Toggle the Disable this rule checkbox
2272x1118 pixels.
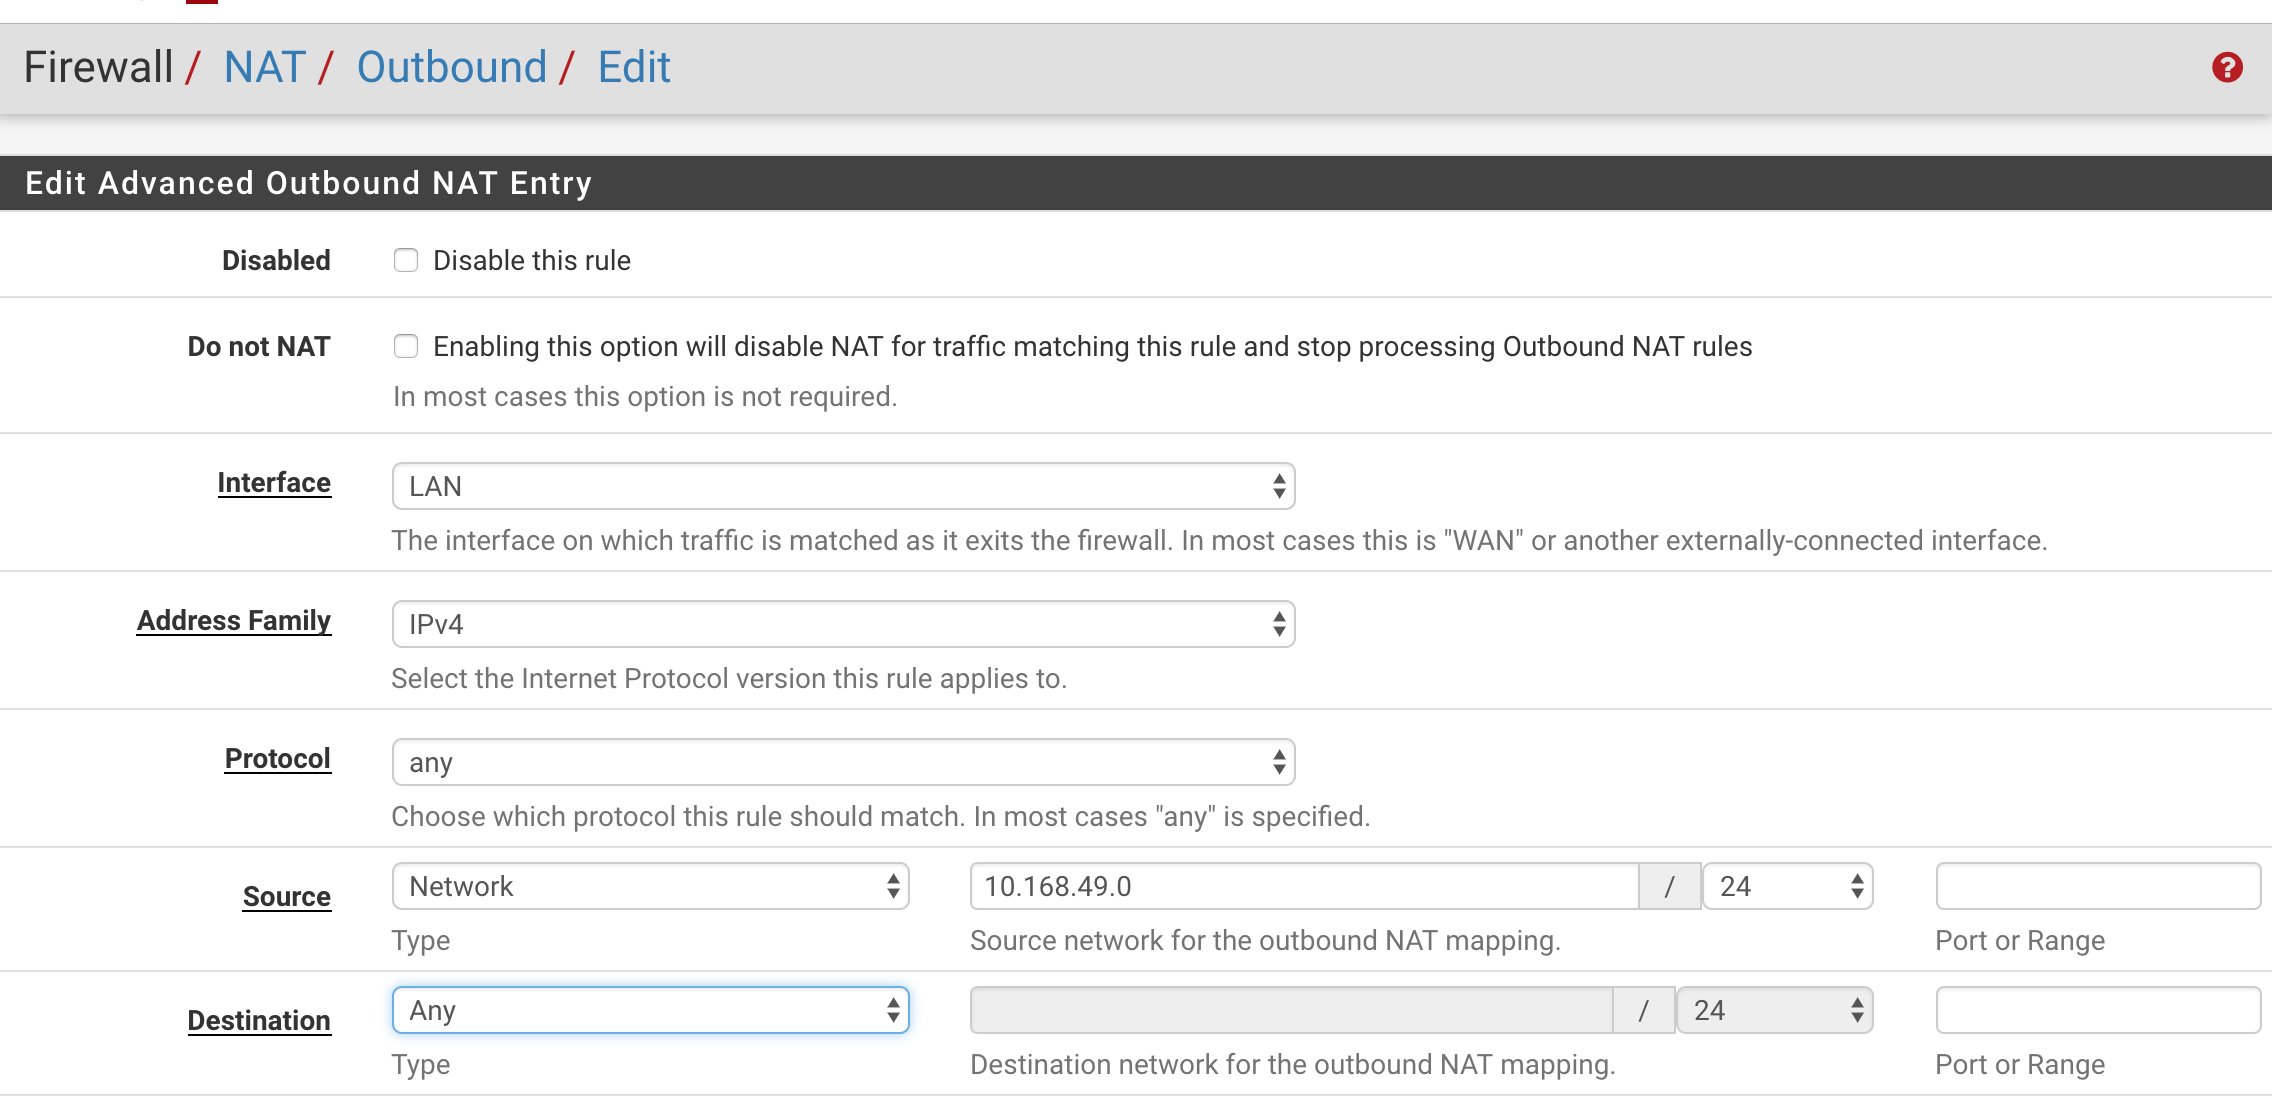(x=407, y=261)
